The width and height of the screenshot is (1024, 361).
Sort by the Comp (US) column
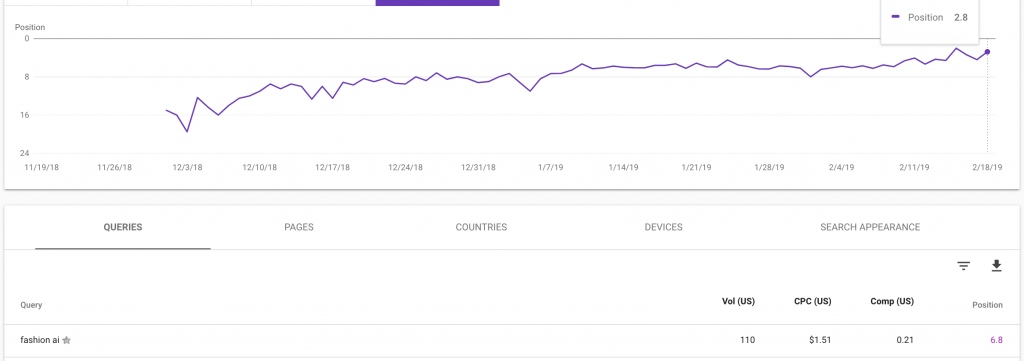click(892, 302)
